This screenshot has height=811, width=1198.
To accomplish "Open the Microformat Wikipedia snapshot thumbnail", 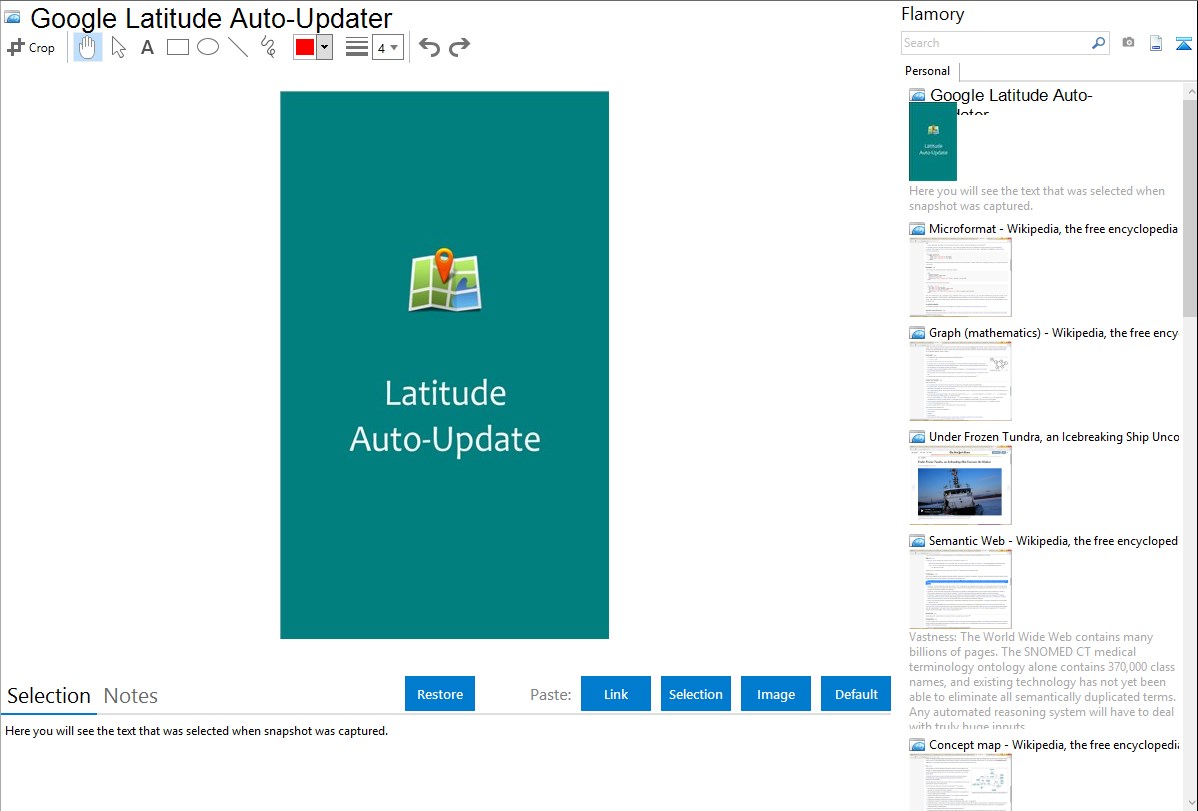I will [960, 277].
